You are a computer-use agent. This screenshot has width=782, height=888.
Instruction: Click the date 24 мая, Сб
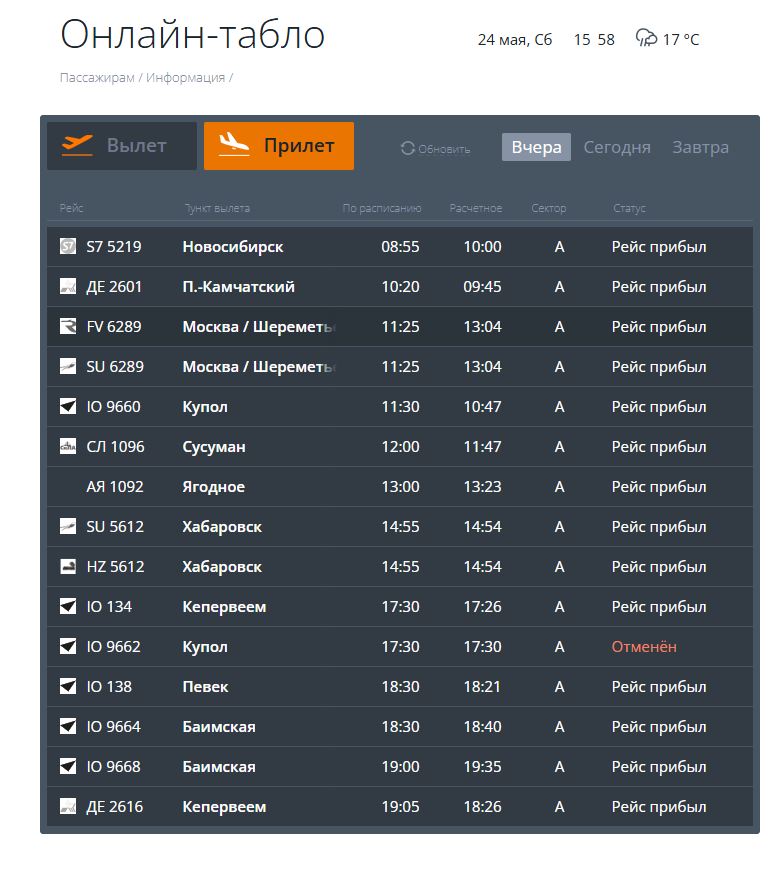pos(514,40)
